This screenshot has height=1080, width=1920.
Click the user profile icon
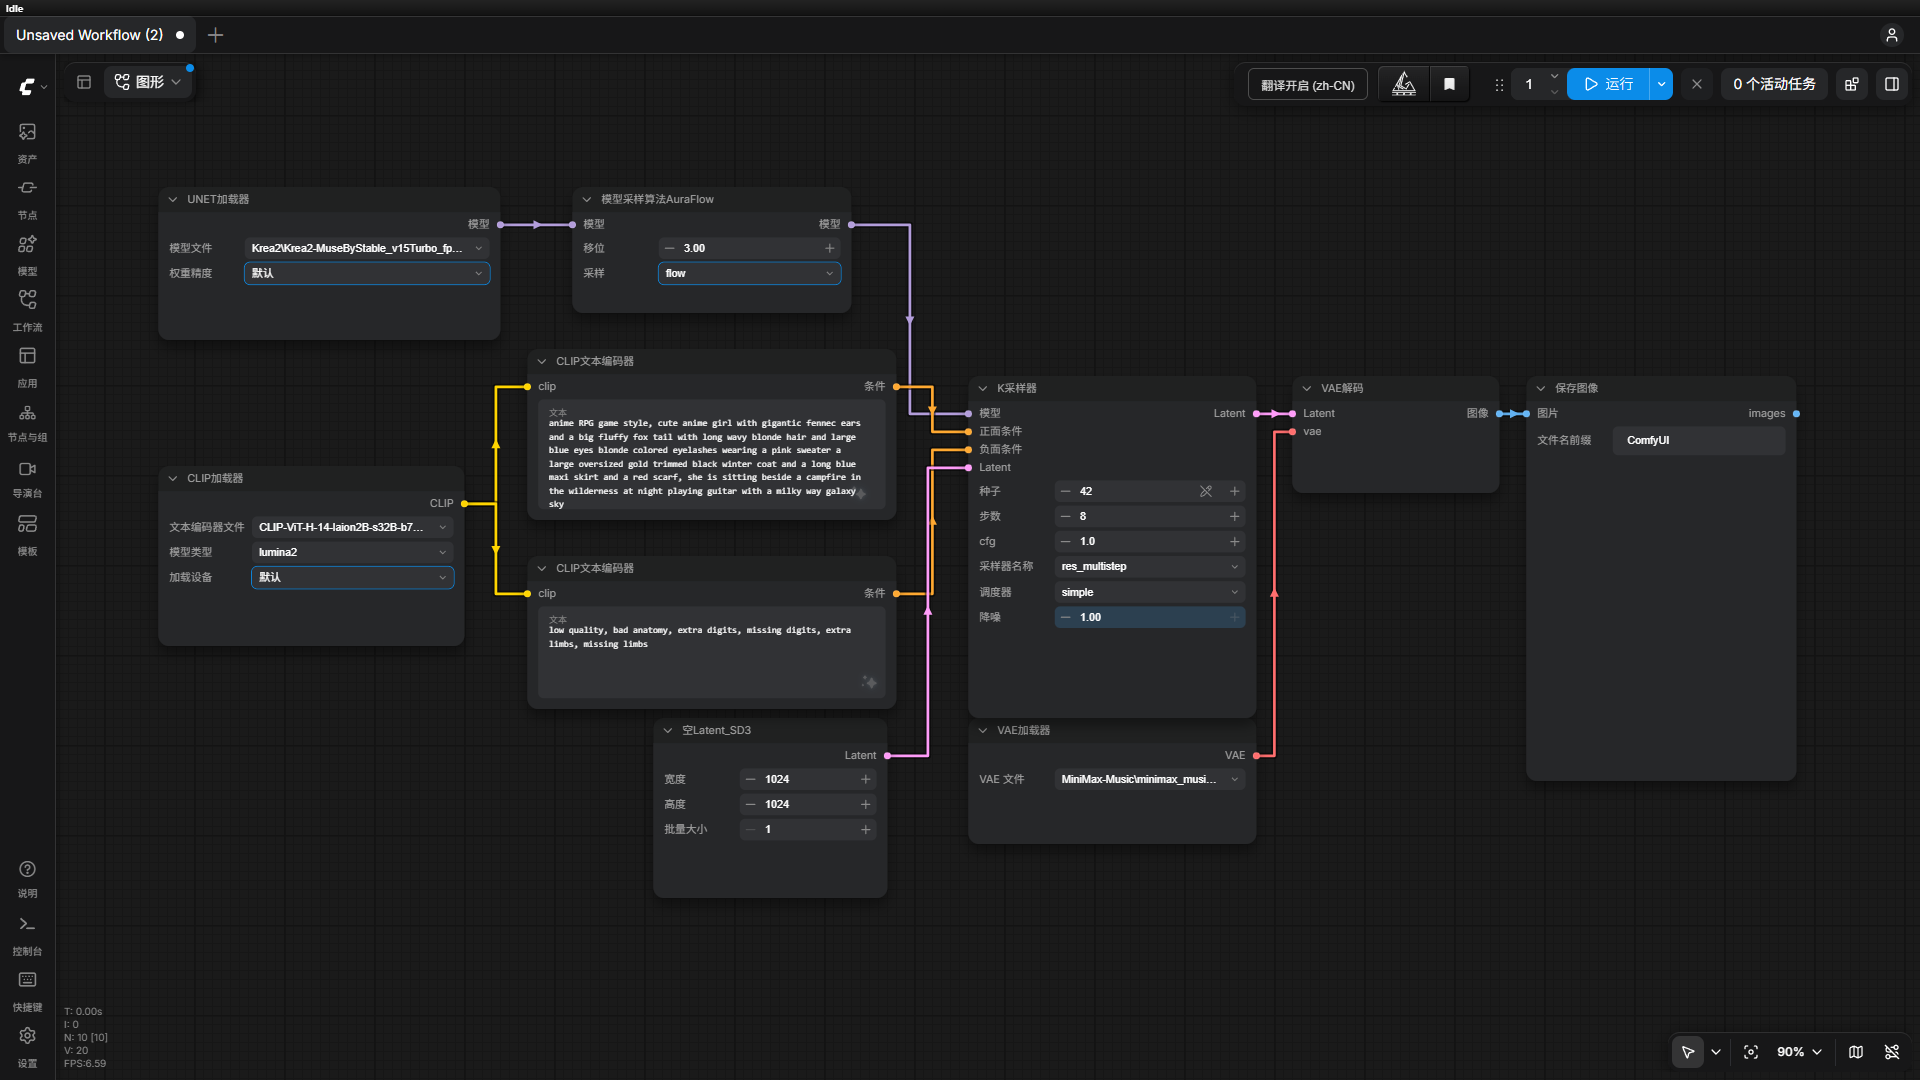pyautogui.click(x=1891, y=35)
